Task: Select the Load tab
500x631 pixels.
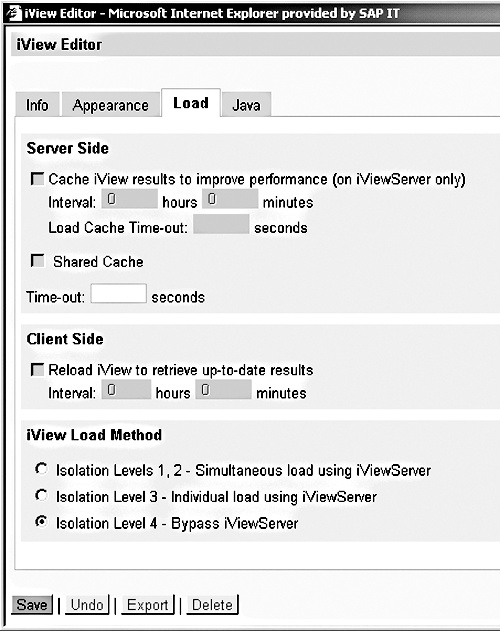Action: click(191, 103)
